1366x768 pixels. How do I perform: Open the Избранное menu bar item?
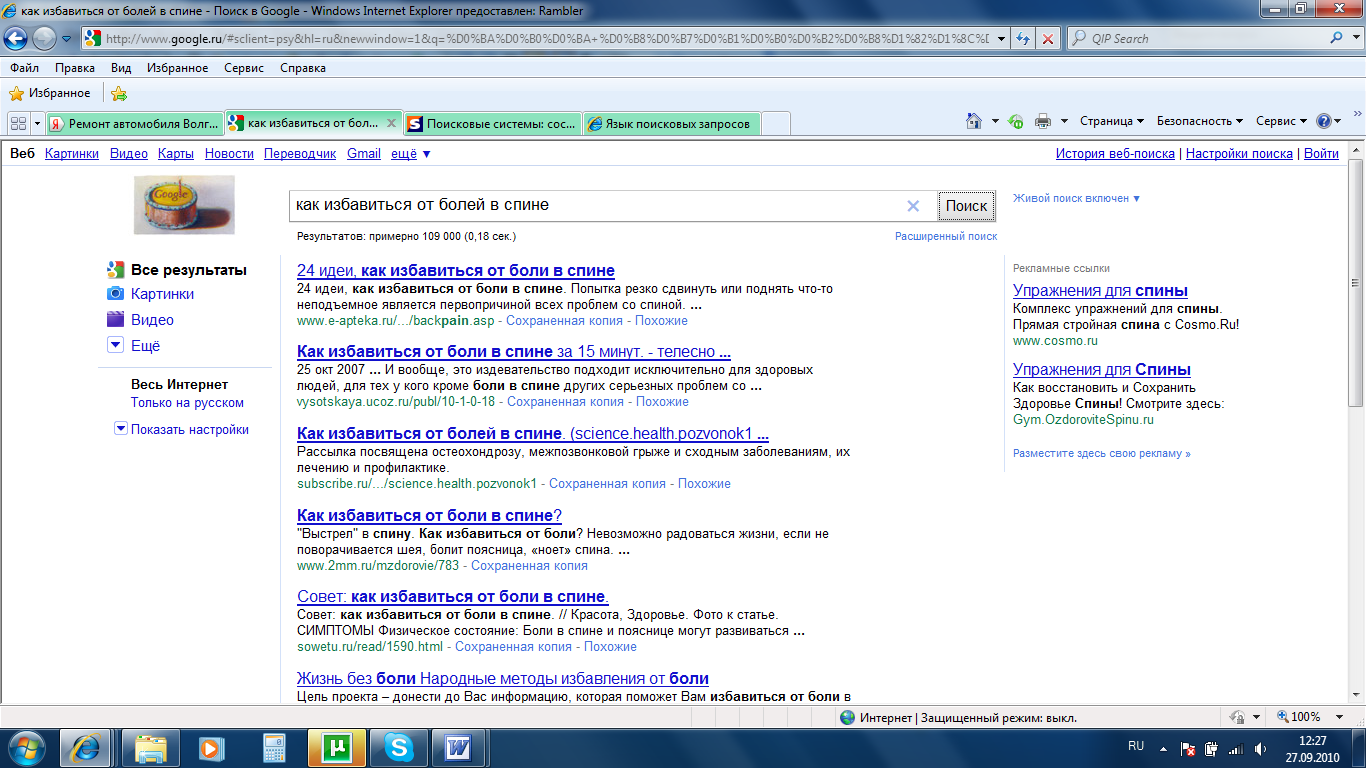(177, 68)
